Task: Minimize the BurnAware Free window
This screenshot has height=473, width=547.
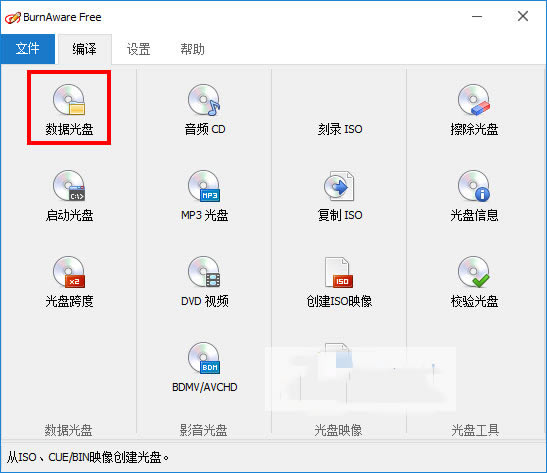Action: tap(477, 16)
